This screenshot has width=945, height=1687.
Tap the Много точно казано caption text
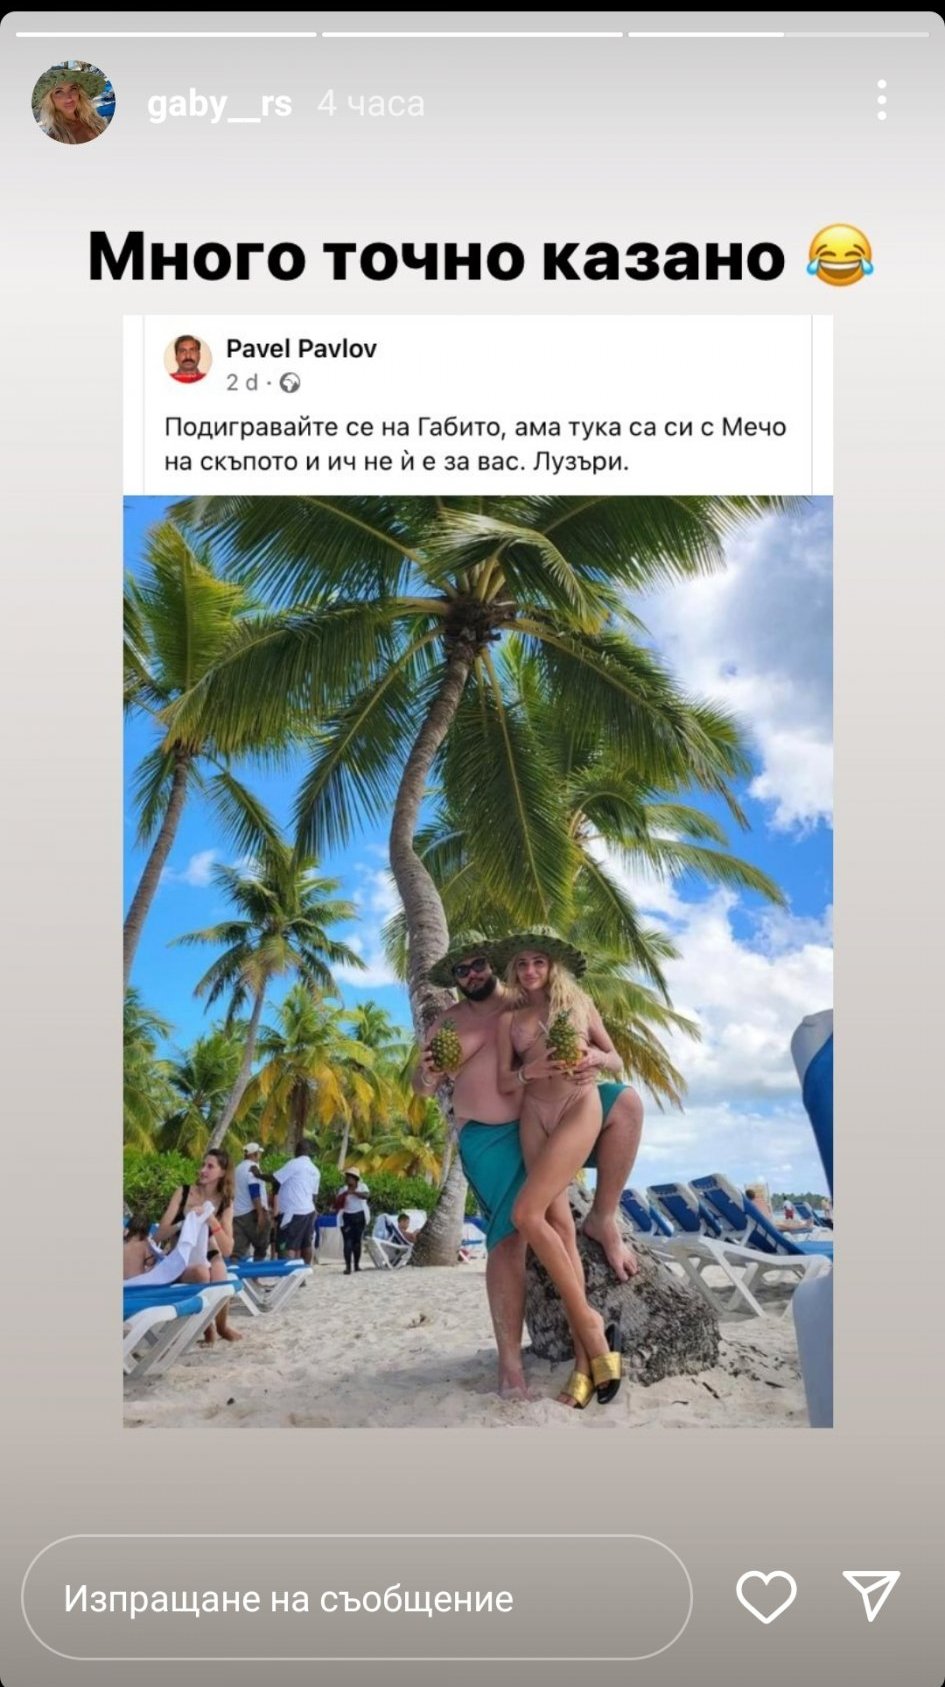pos(436,256)
